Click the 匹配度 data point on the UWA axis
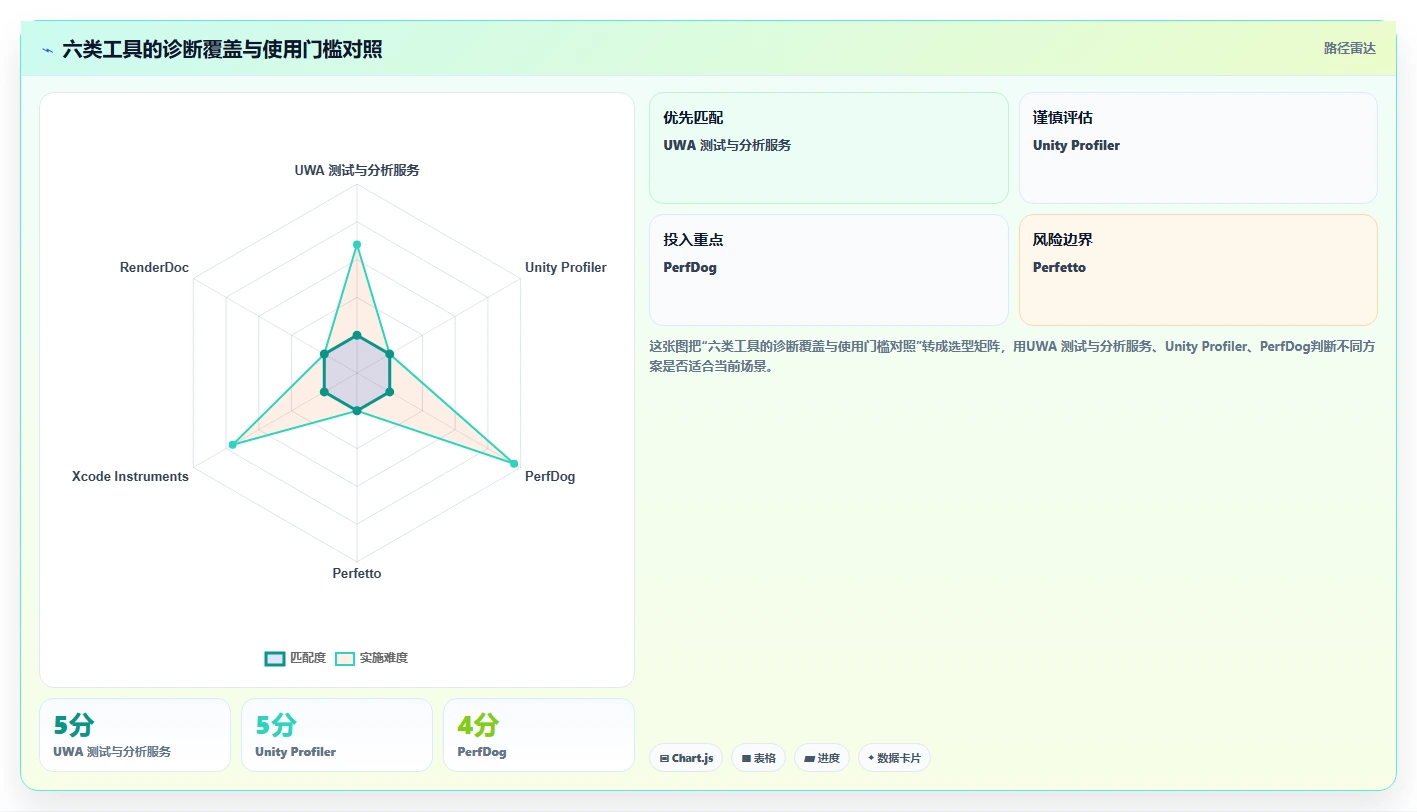This screenshot has height=812, width=1417. pyautogui.click(x=357, y=335)
